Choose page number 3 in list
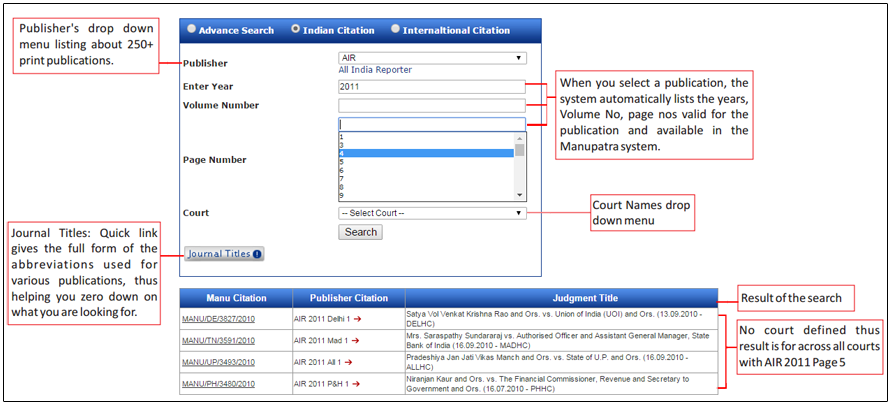 426,145
